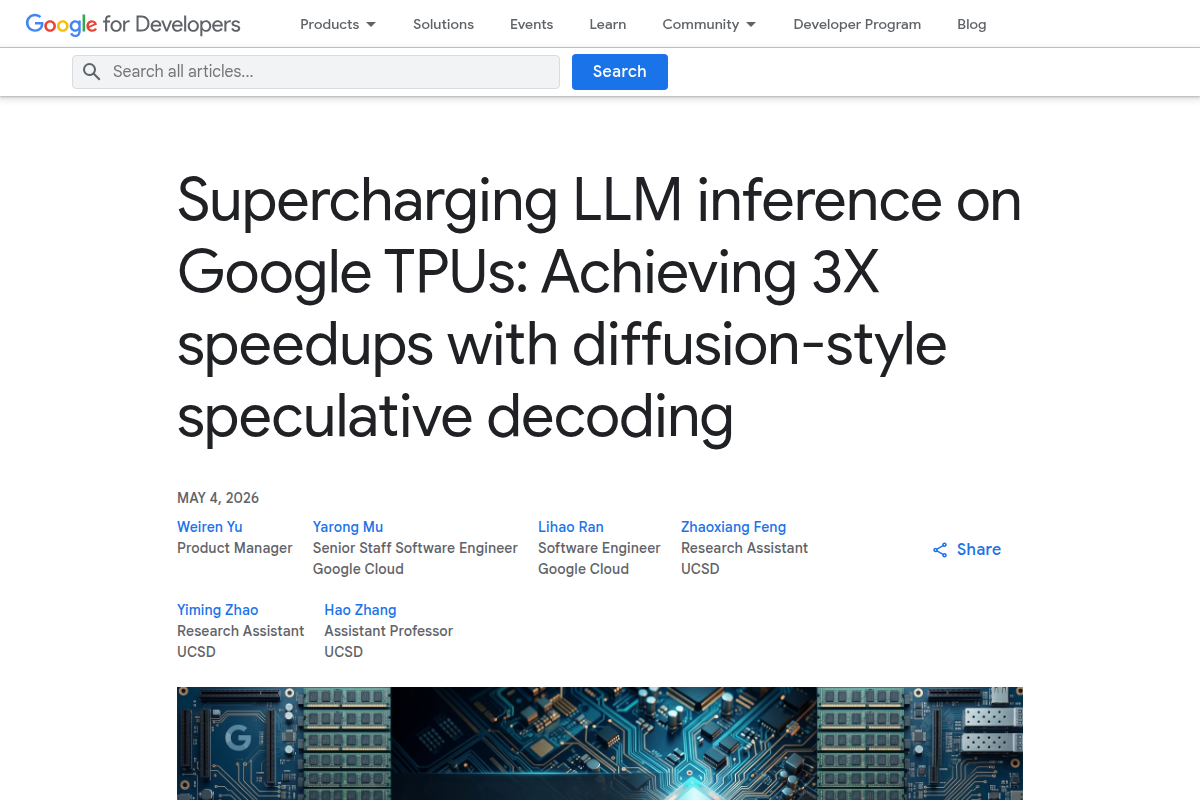
Task: Open the Learn menu item
Action: coord(608,24)
